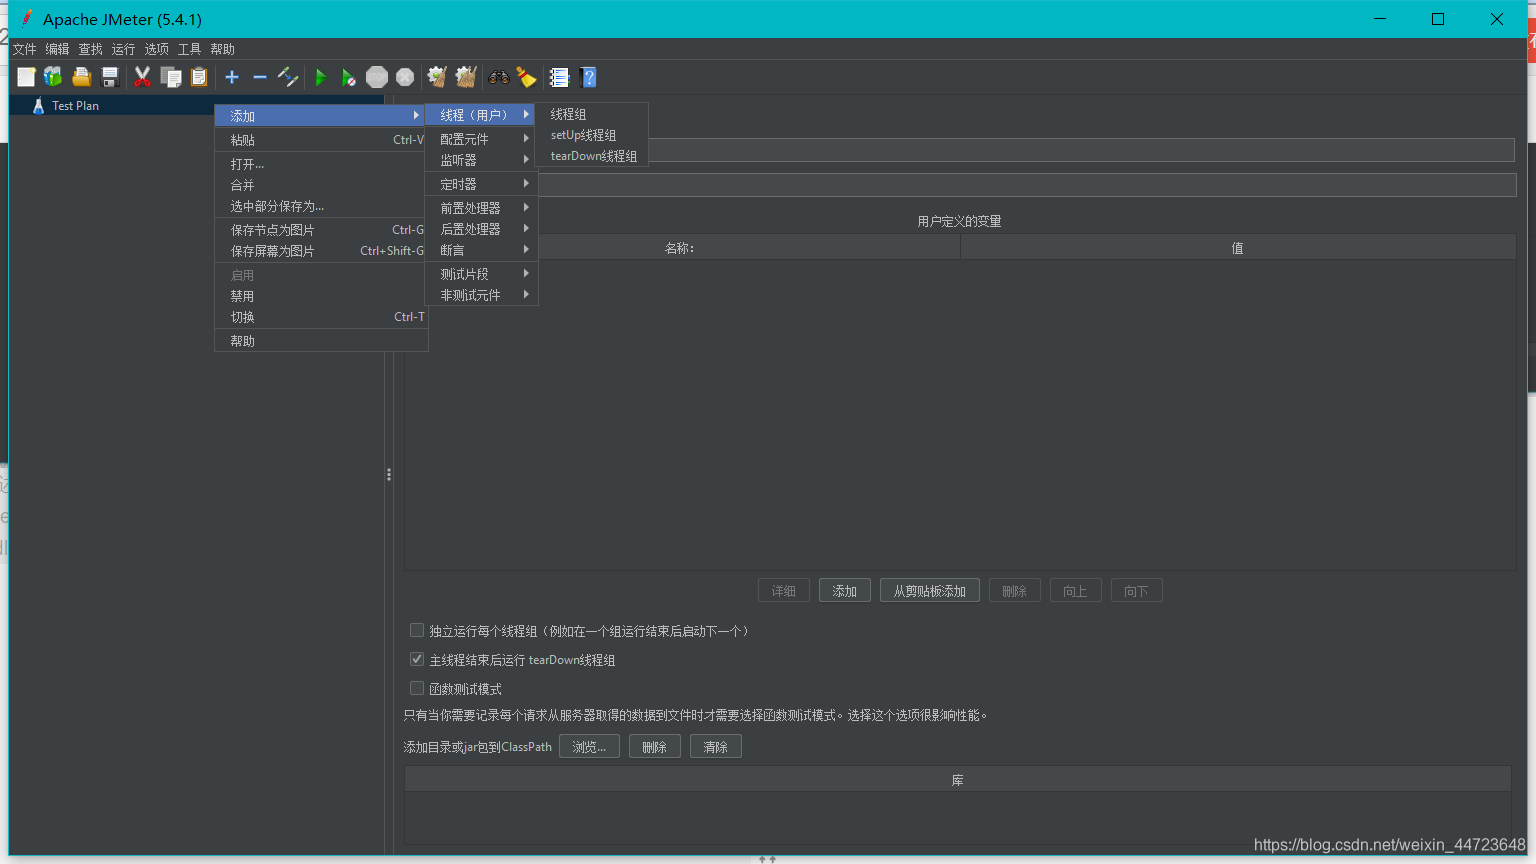The height and width of the screenshot is (864, 1536).
Task: Click the Expand all plus icon
Action: point(232,77)
